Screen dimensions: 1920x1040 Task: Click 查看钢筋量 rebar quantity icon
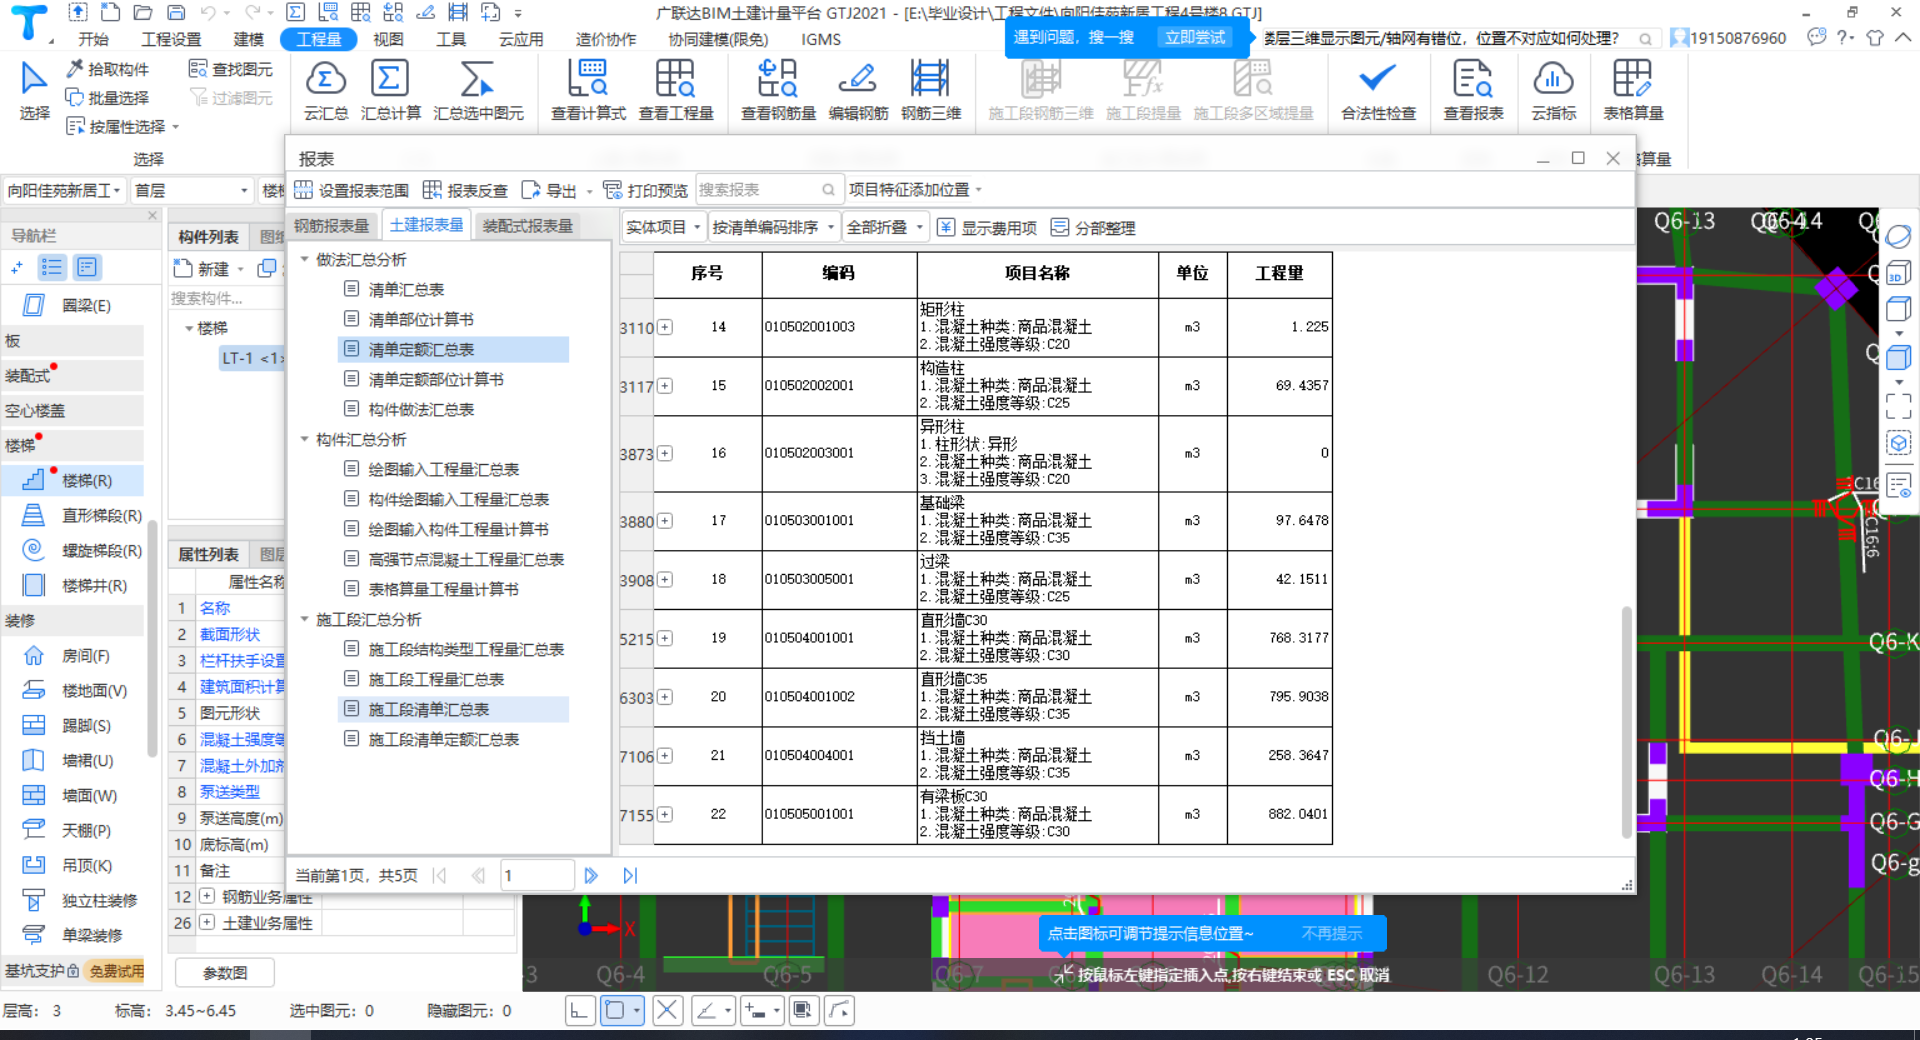pos(778,90)
